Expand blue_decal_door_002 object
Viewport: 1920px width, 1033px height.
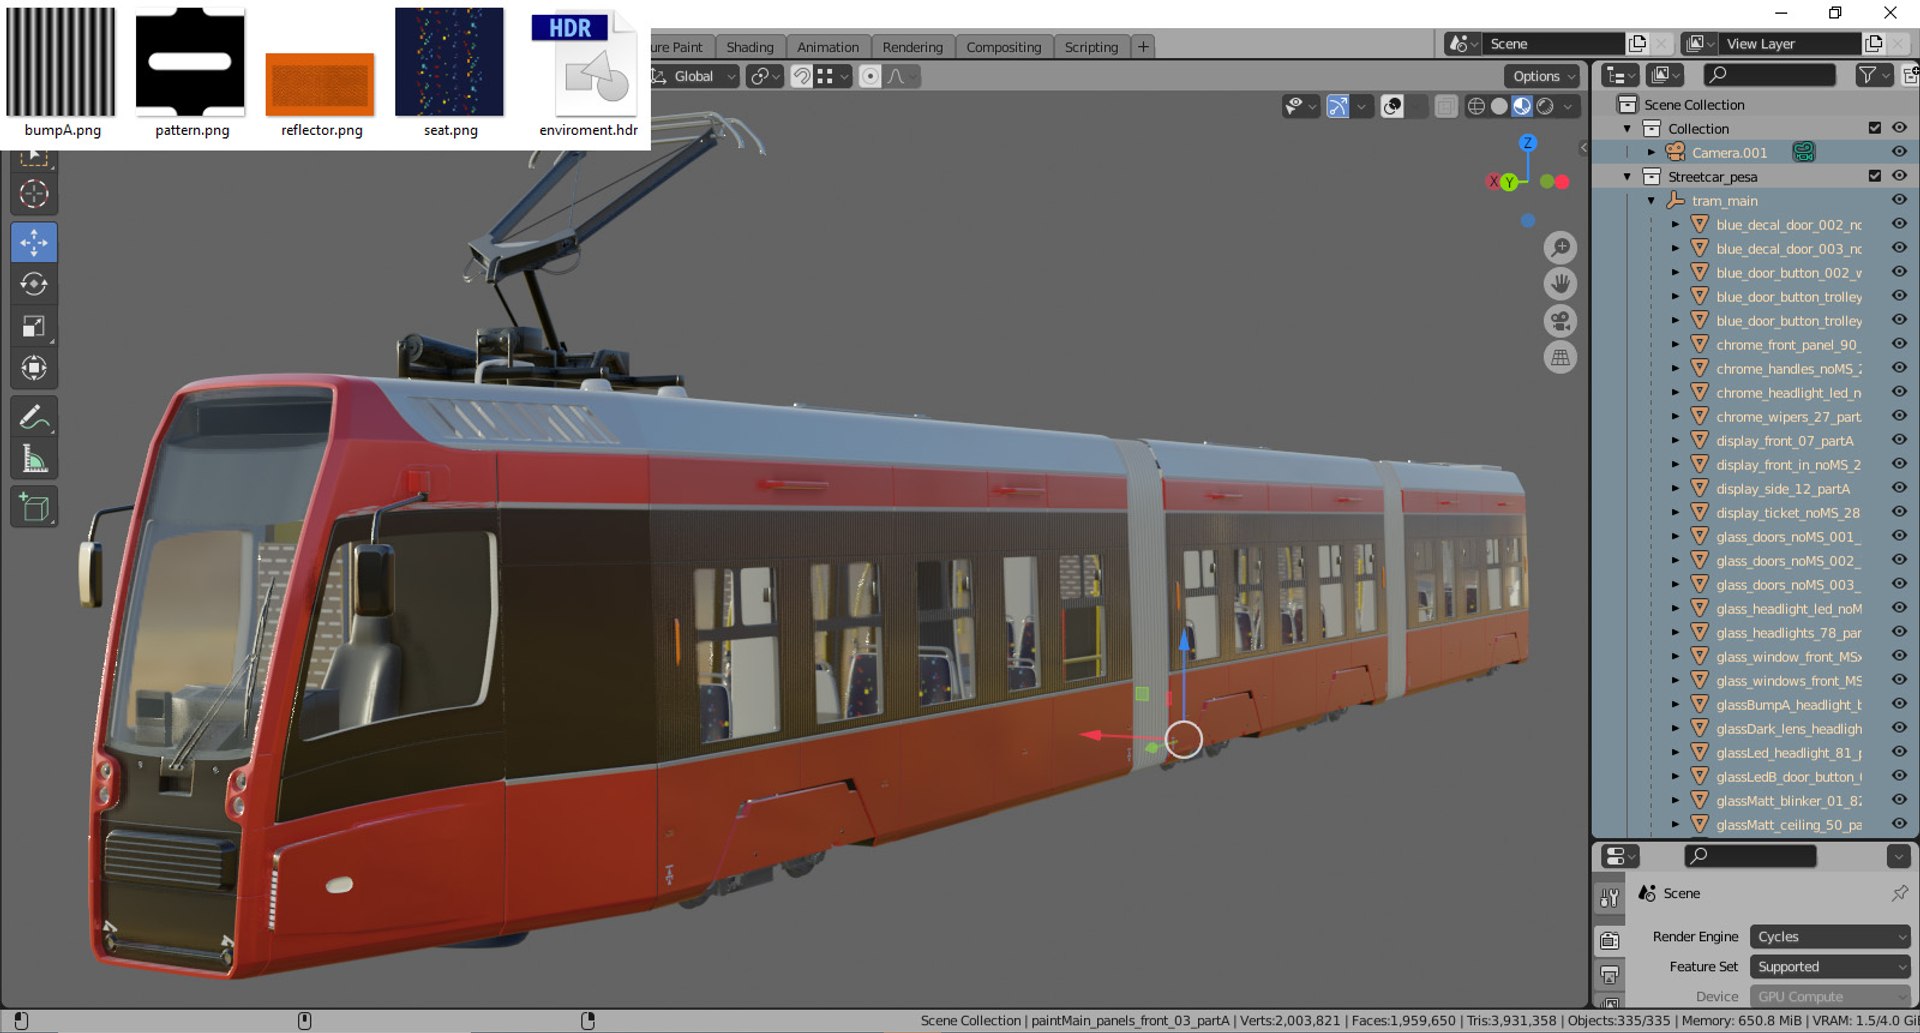point(1675,225)
